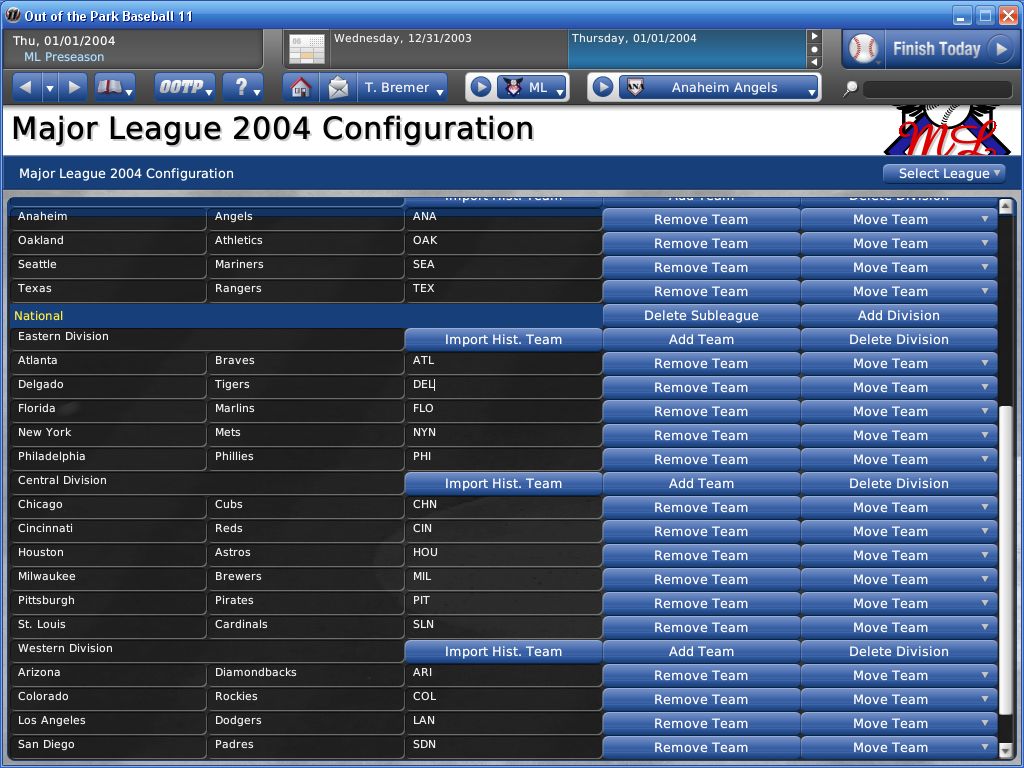Image resolution: width=1024 pixels, height=768 pixels.
Task: Click the magnifier search icon
Action: pos(850,88)
